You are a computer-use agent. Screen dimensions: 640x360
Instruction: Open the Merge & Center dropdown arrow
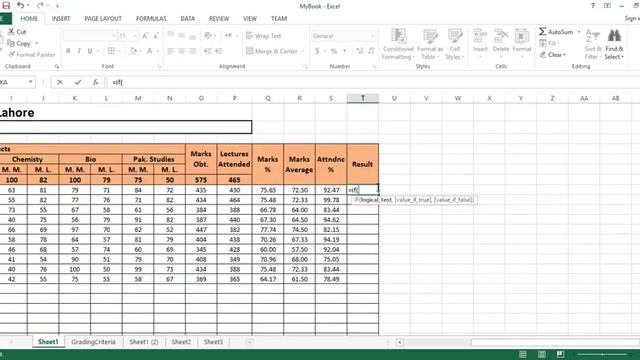[x=303, y=51]
